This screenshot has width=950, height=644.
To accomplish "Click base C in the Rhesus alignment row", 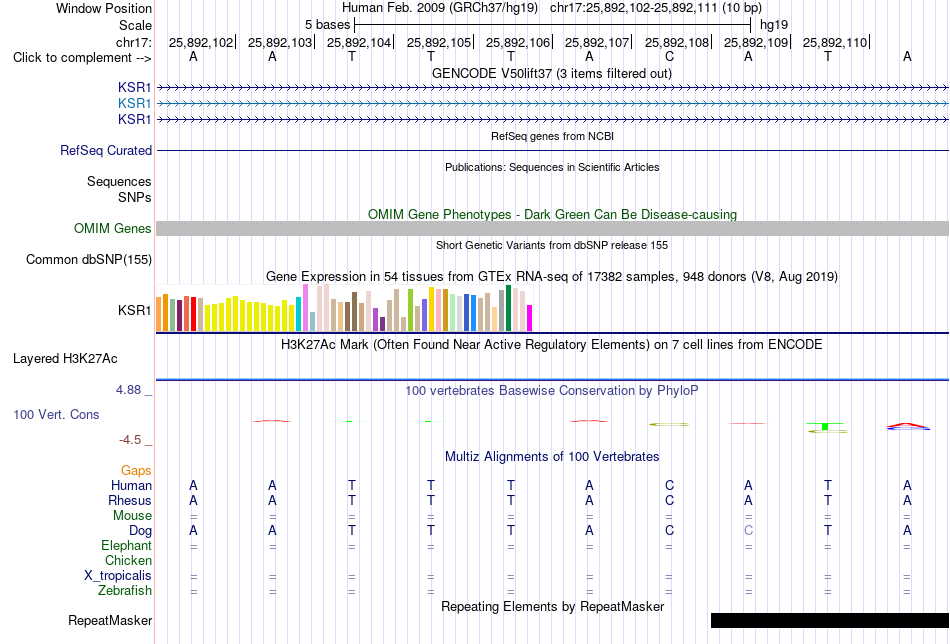I will (669, 500).
